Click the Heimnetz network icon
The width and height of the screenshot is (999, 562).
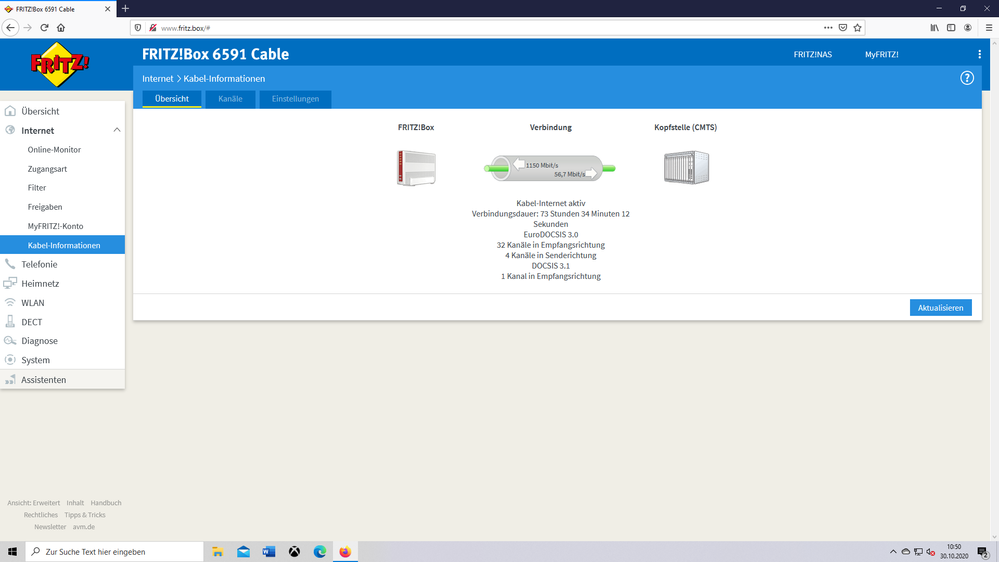(x=10, y=283)
